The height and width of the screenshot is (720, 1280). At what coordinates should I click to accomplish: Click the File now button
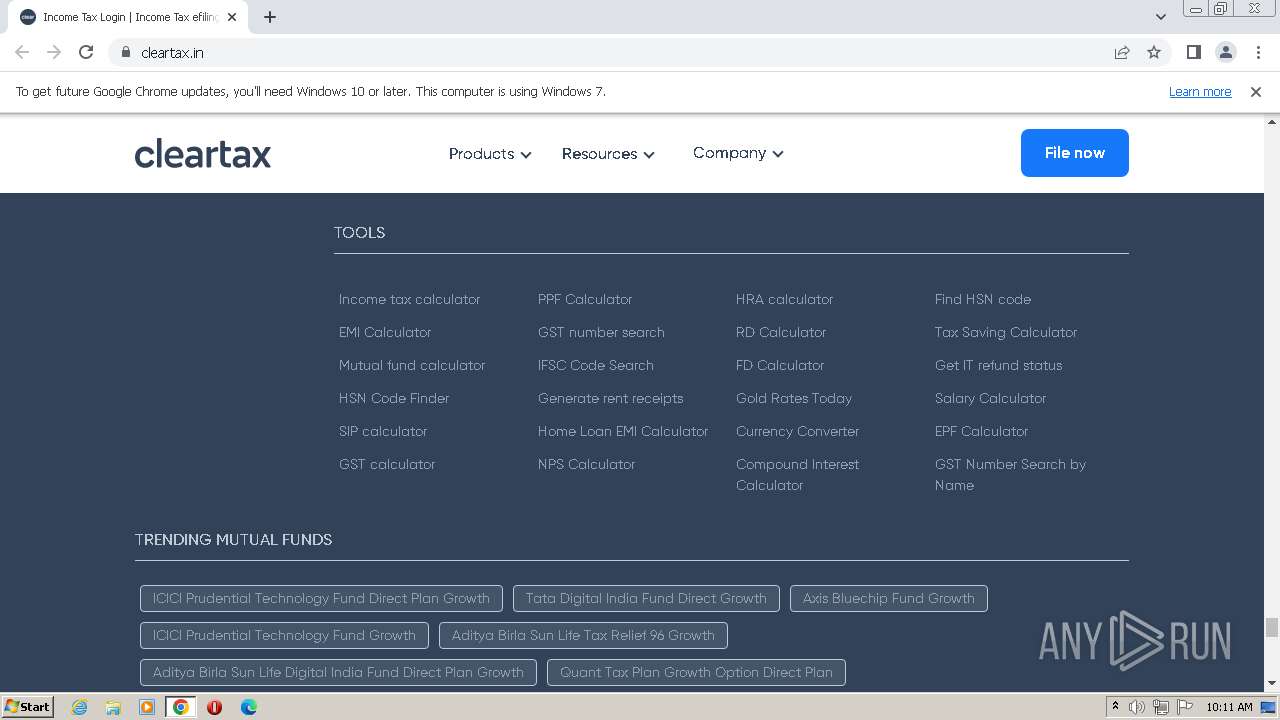pyautogui.click(x=1075, y=153)
